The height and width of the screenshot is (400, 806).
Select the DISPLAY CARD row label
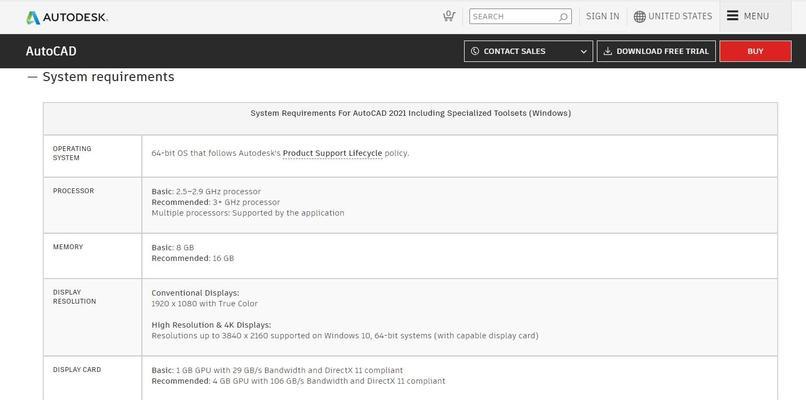[x=77, y=370]
